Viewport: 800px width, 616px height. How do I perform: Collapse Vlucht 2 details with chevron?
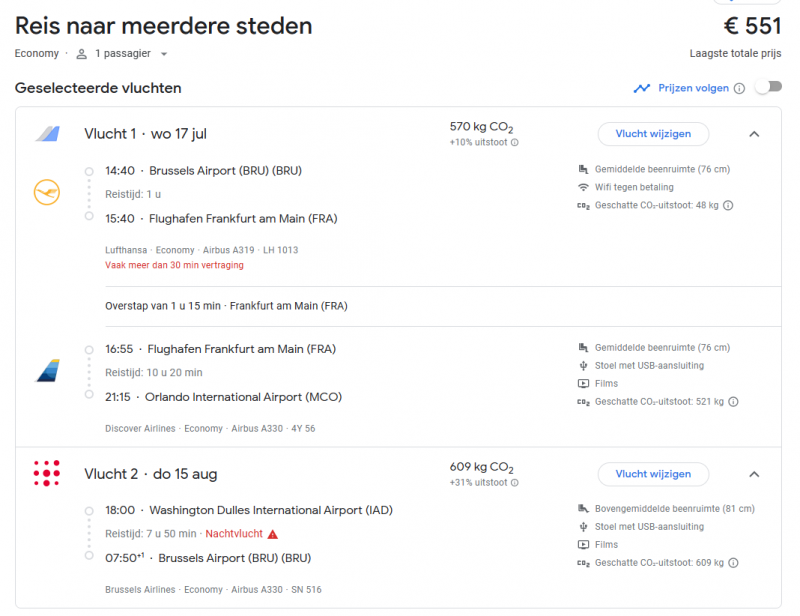tap(754, 474)
